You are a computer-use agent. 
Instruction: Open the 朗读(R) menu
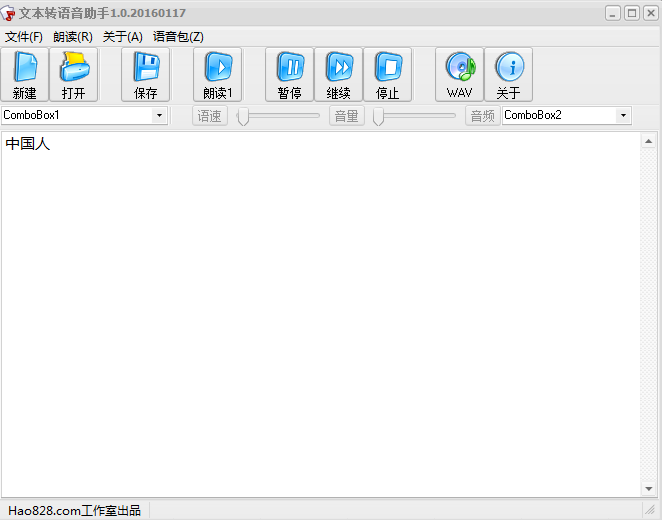[x=73, y=37]
